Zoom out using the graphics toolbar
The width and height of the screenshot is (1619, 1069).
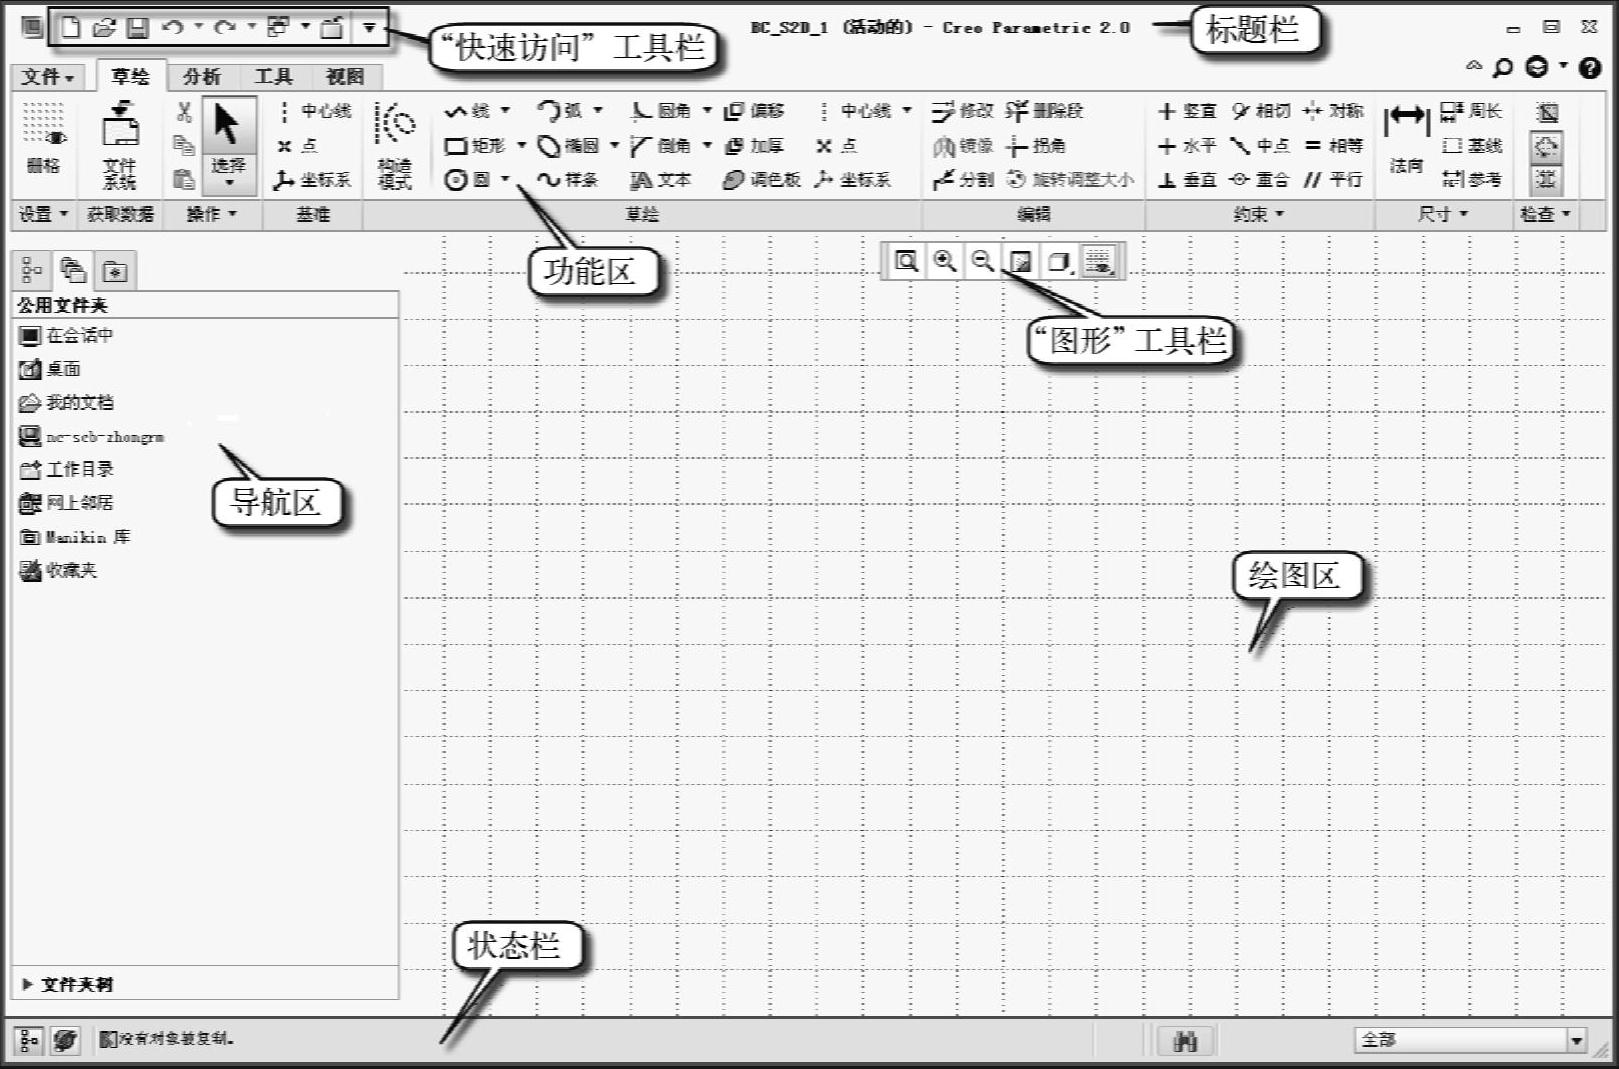click(x=982, y=262)
